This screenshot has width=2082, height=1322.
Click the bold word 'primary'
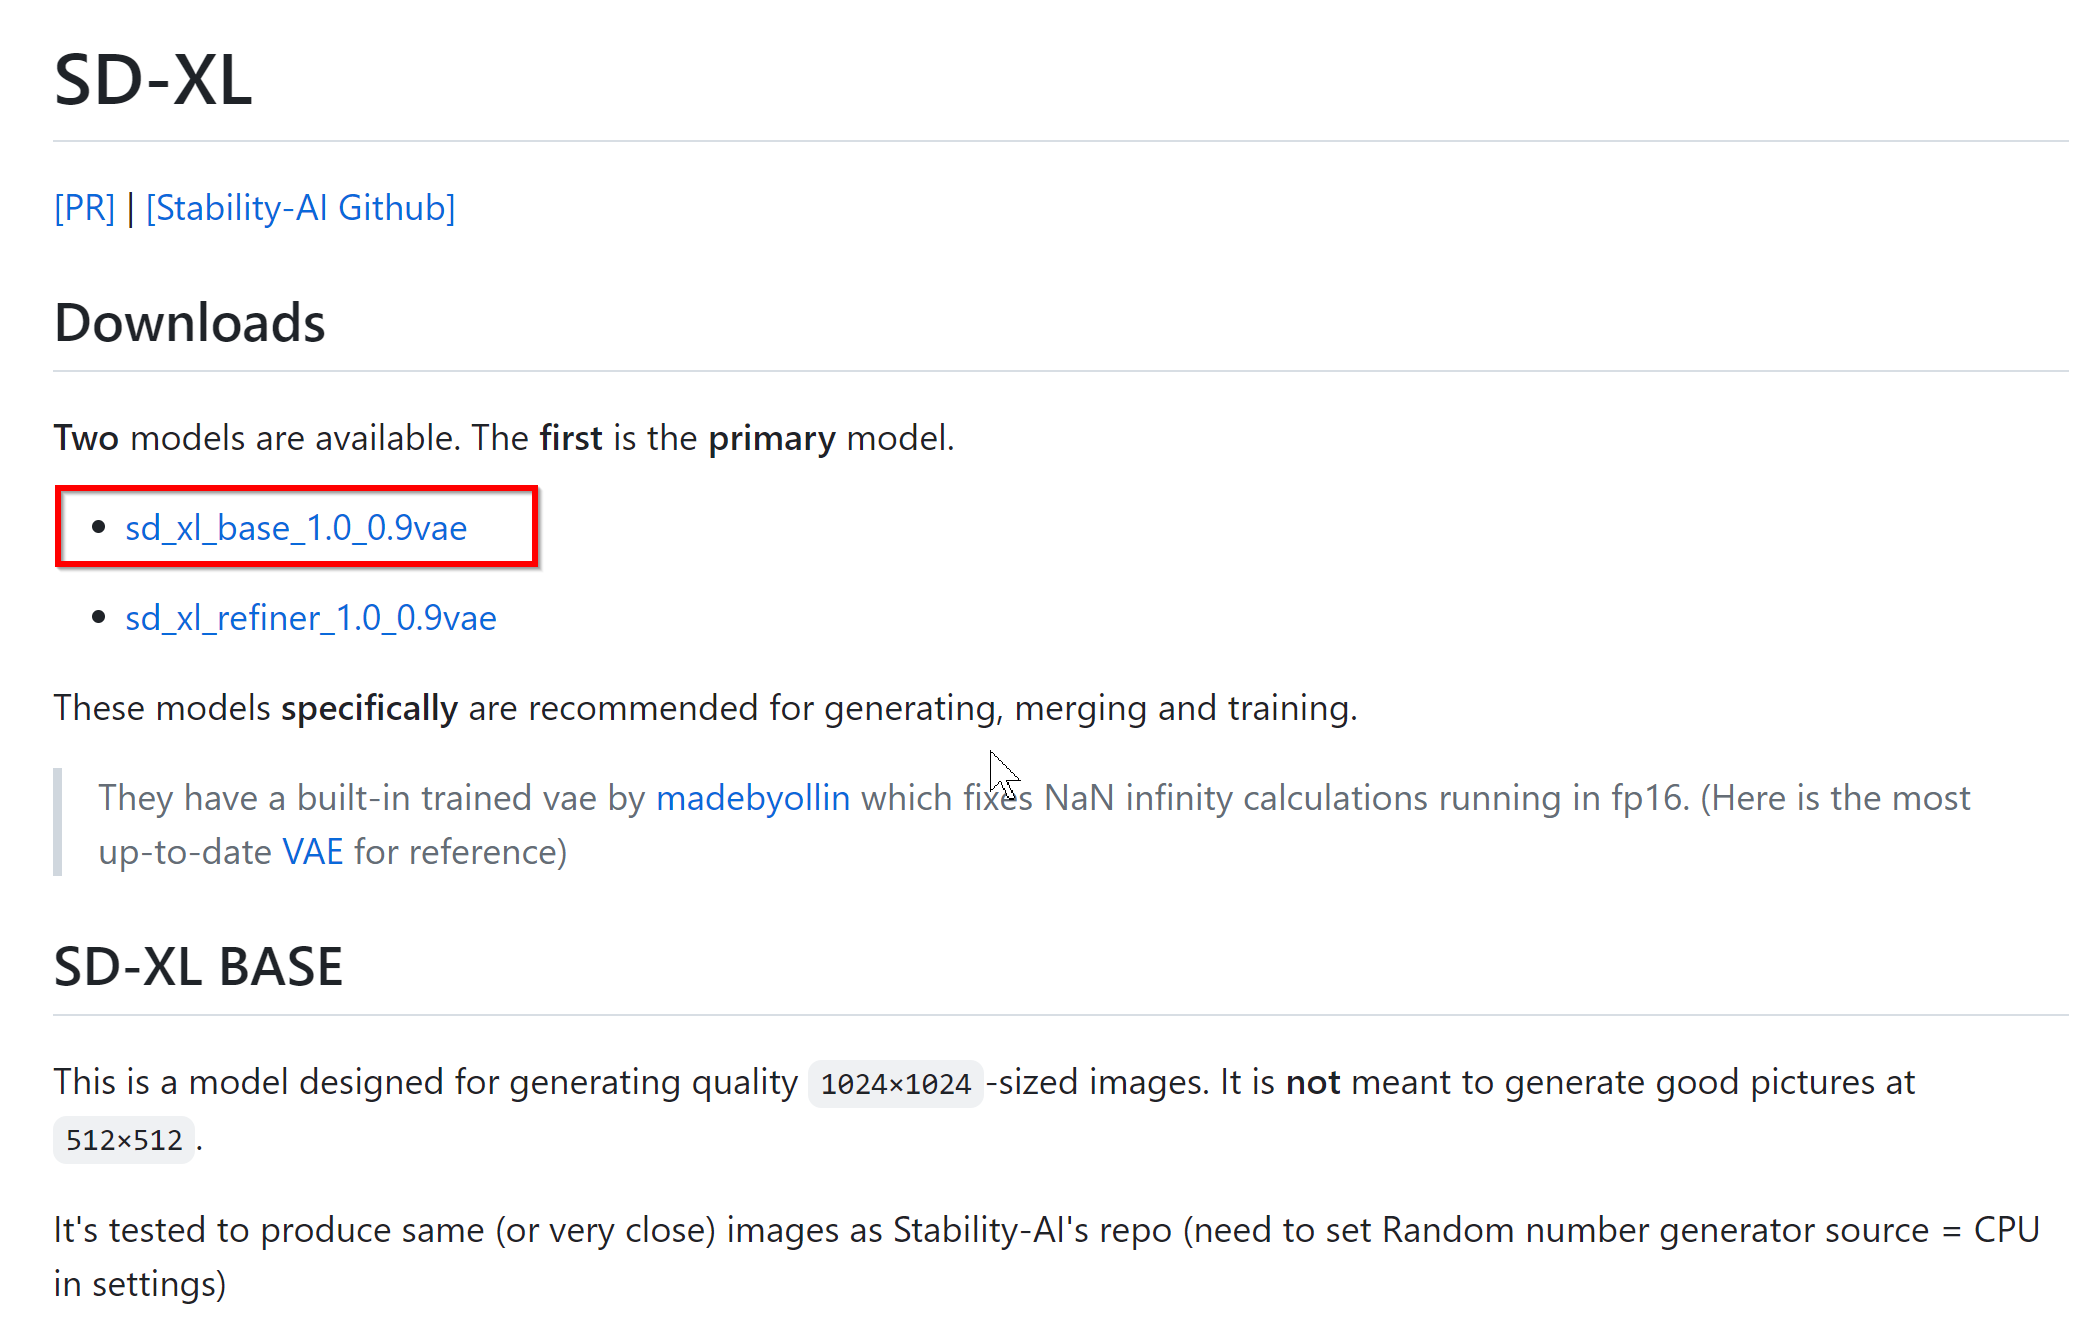click(772, 438)
